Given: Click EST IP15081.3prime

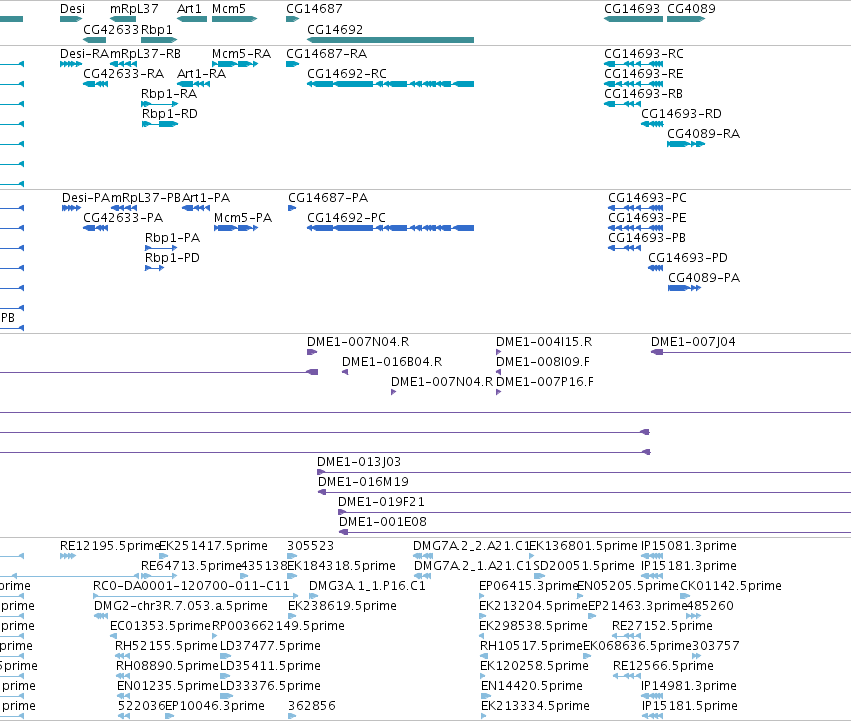Looking at the screenshot, I should click(x=689, y=546).
